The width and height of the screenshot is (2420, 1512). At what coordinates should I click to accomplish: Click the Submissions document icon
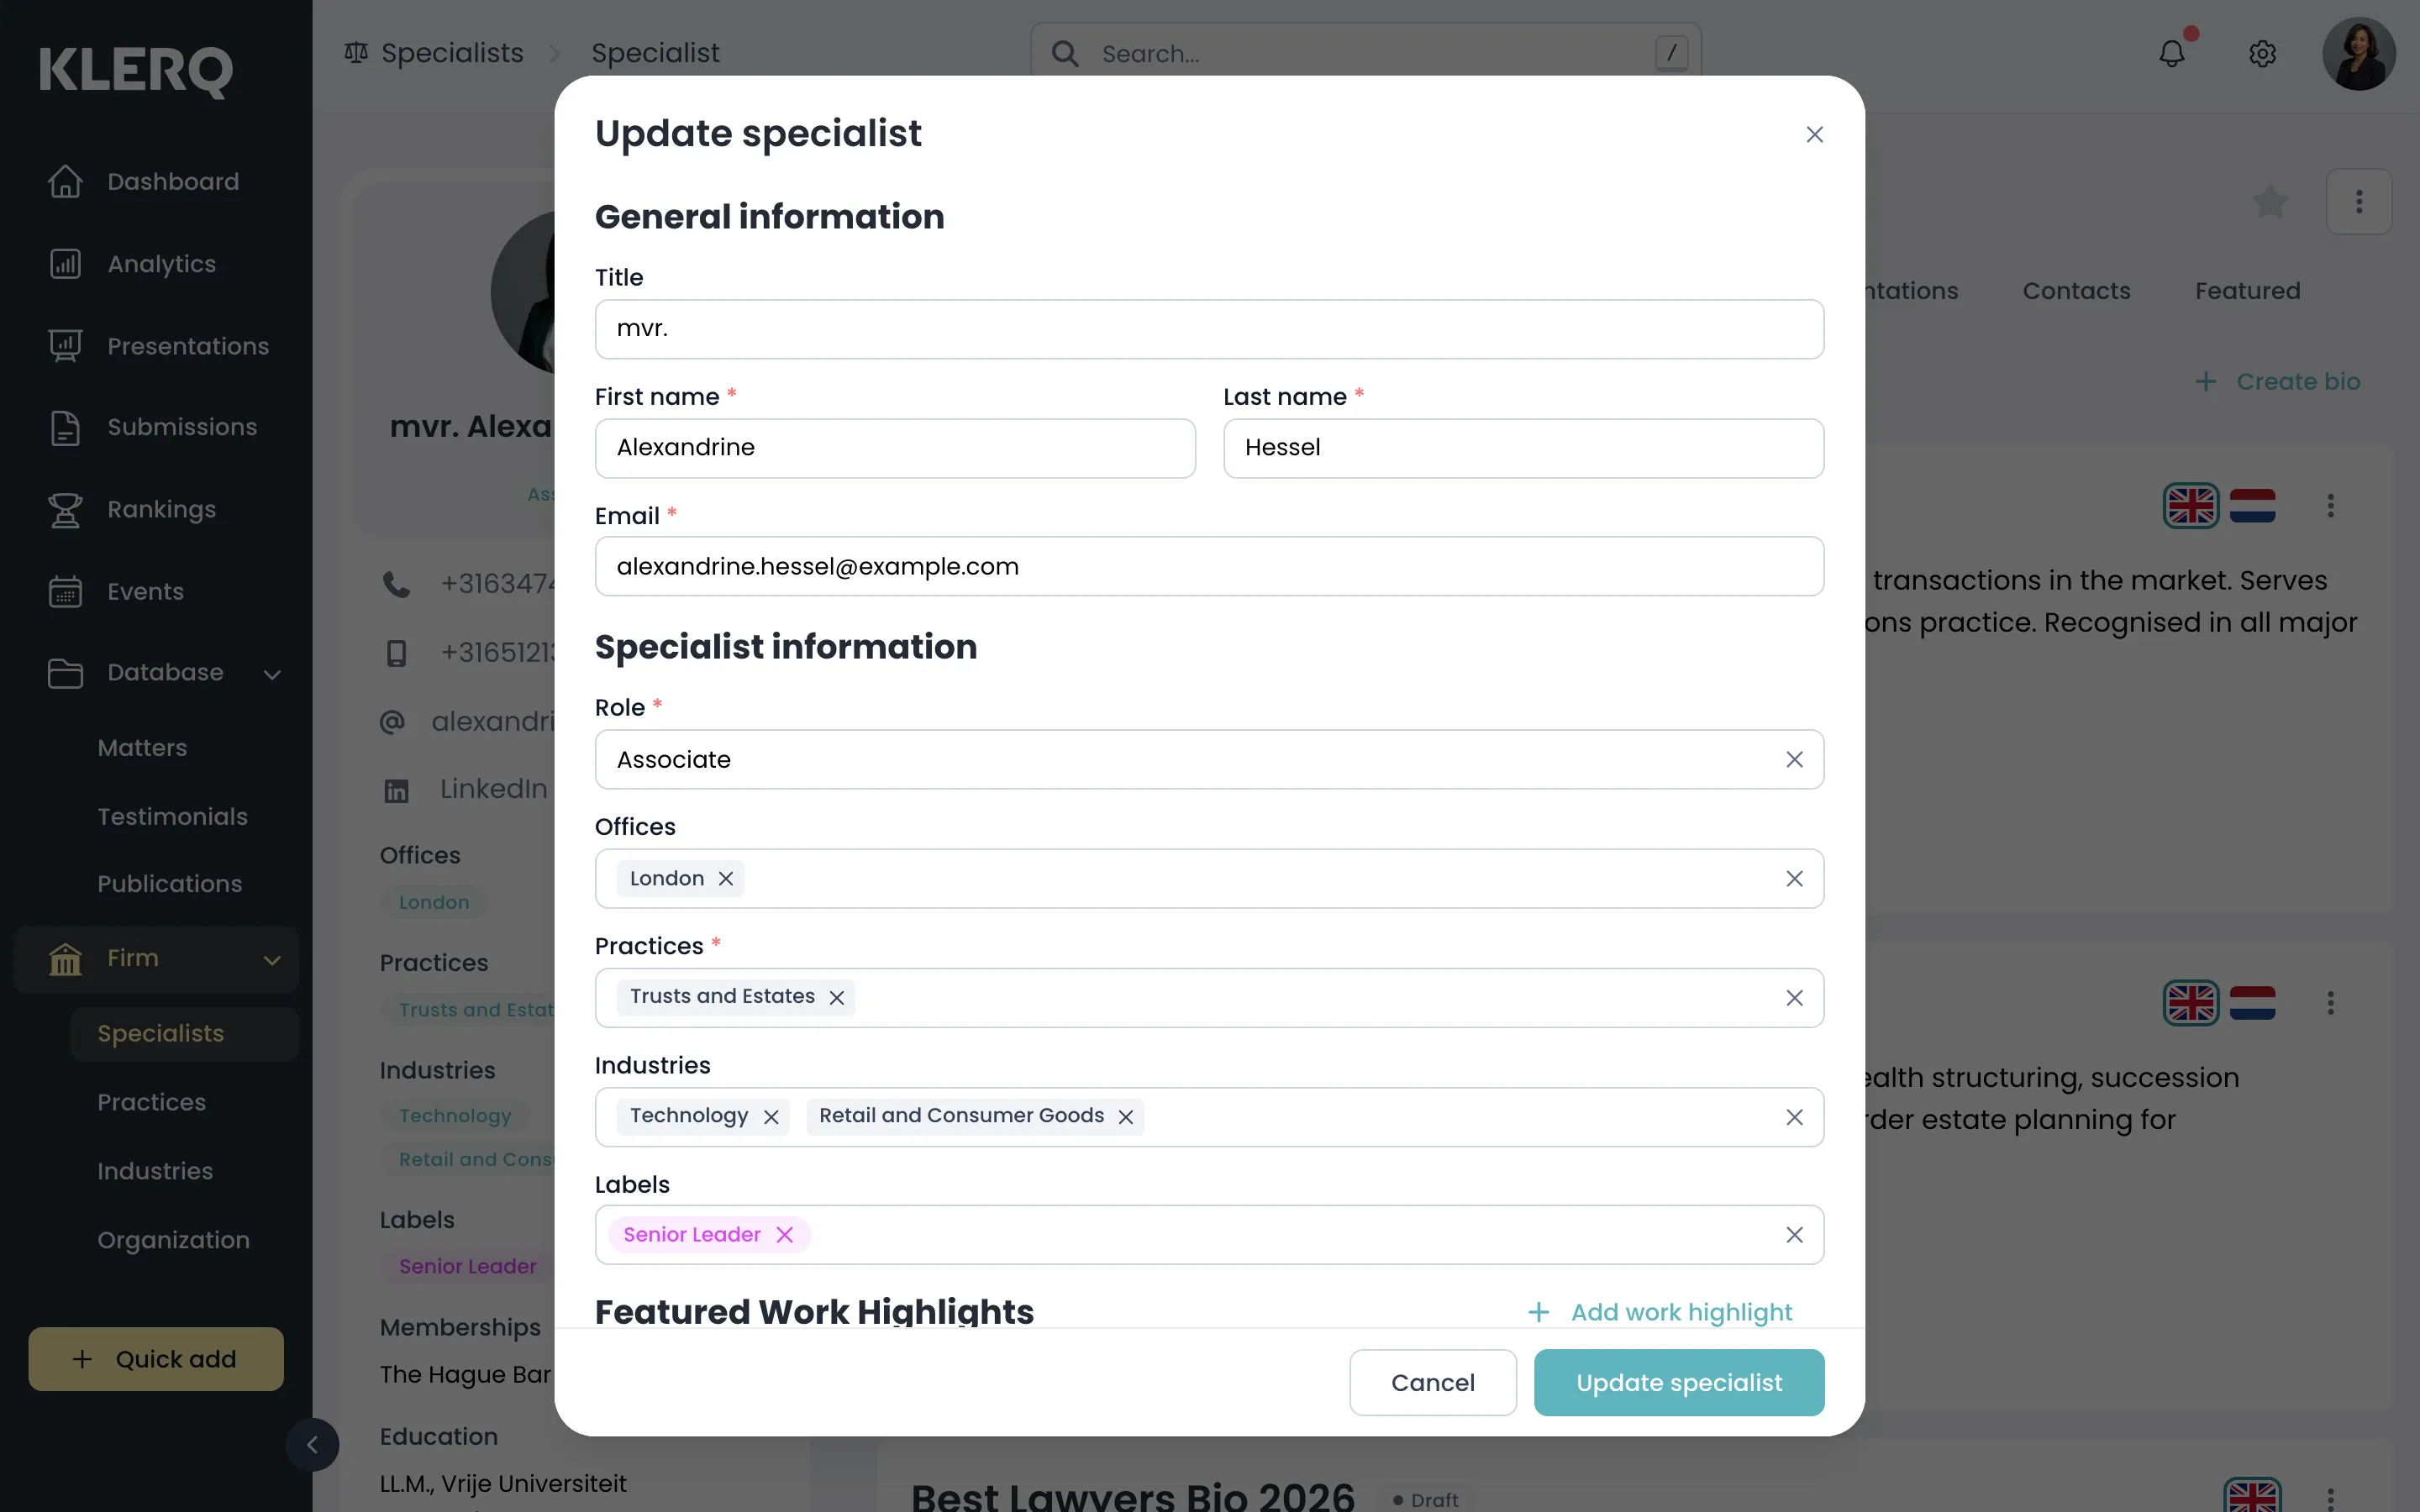pos(65,427)
